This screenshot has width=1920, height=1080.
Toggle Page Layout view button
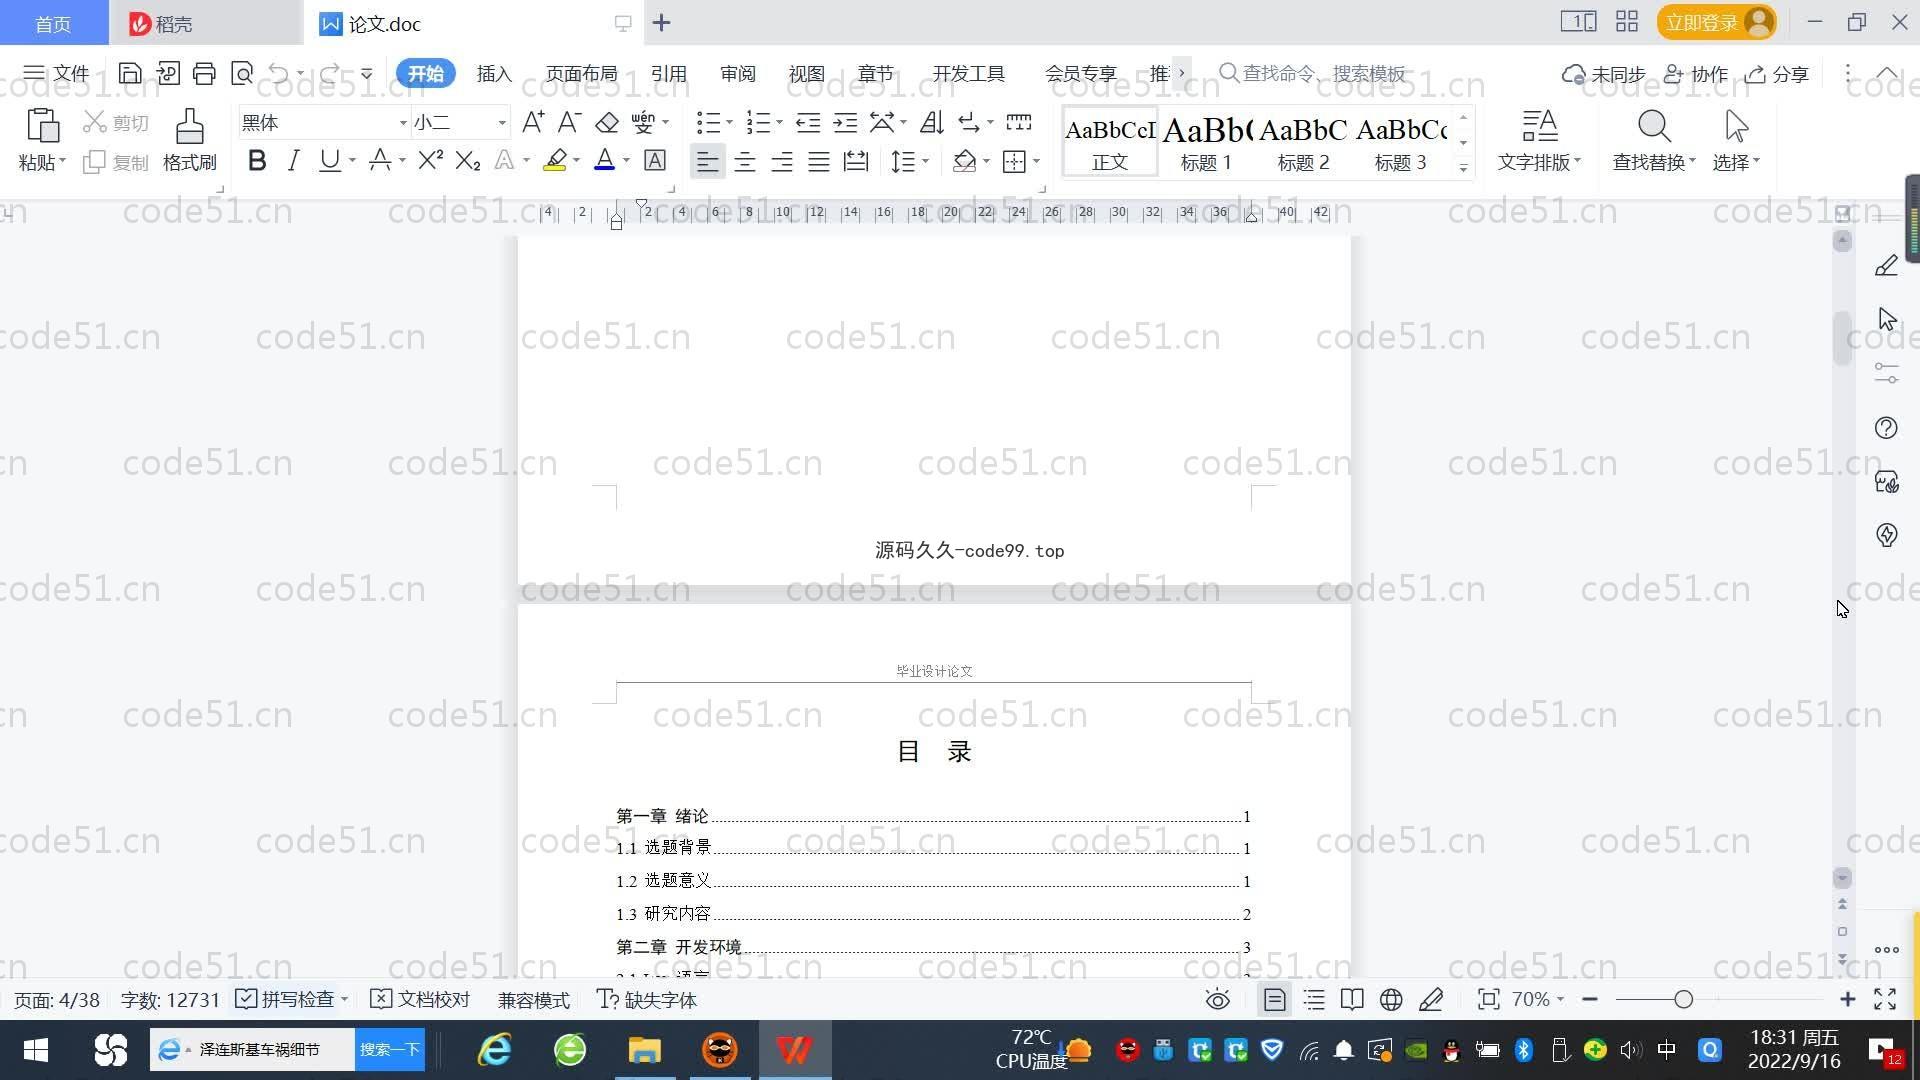coord(1275,1000)
